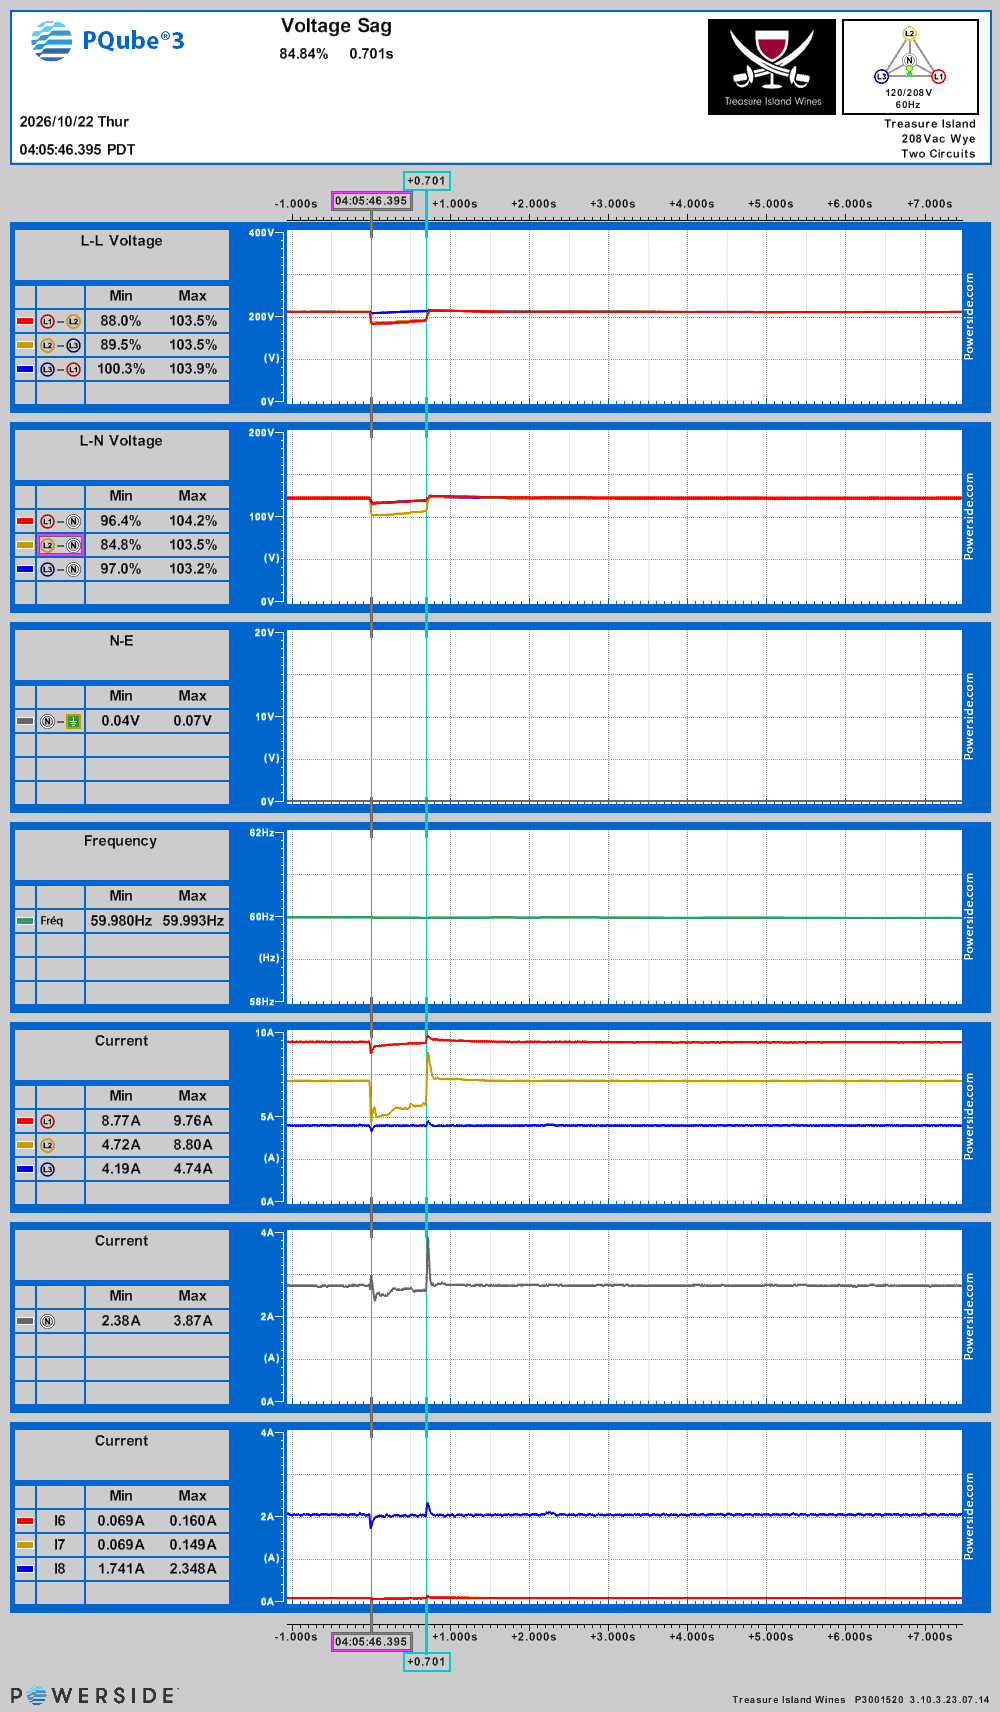Click the Powerside logo in the footer
The image size is (1000, 1712).
(x=94, y=1695)
